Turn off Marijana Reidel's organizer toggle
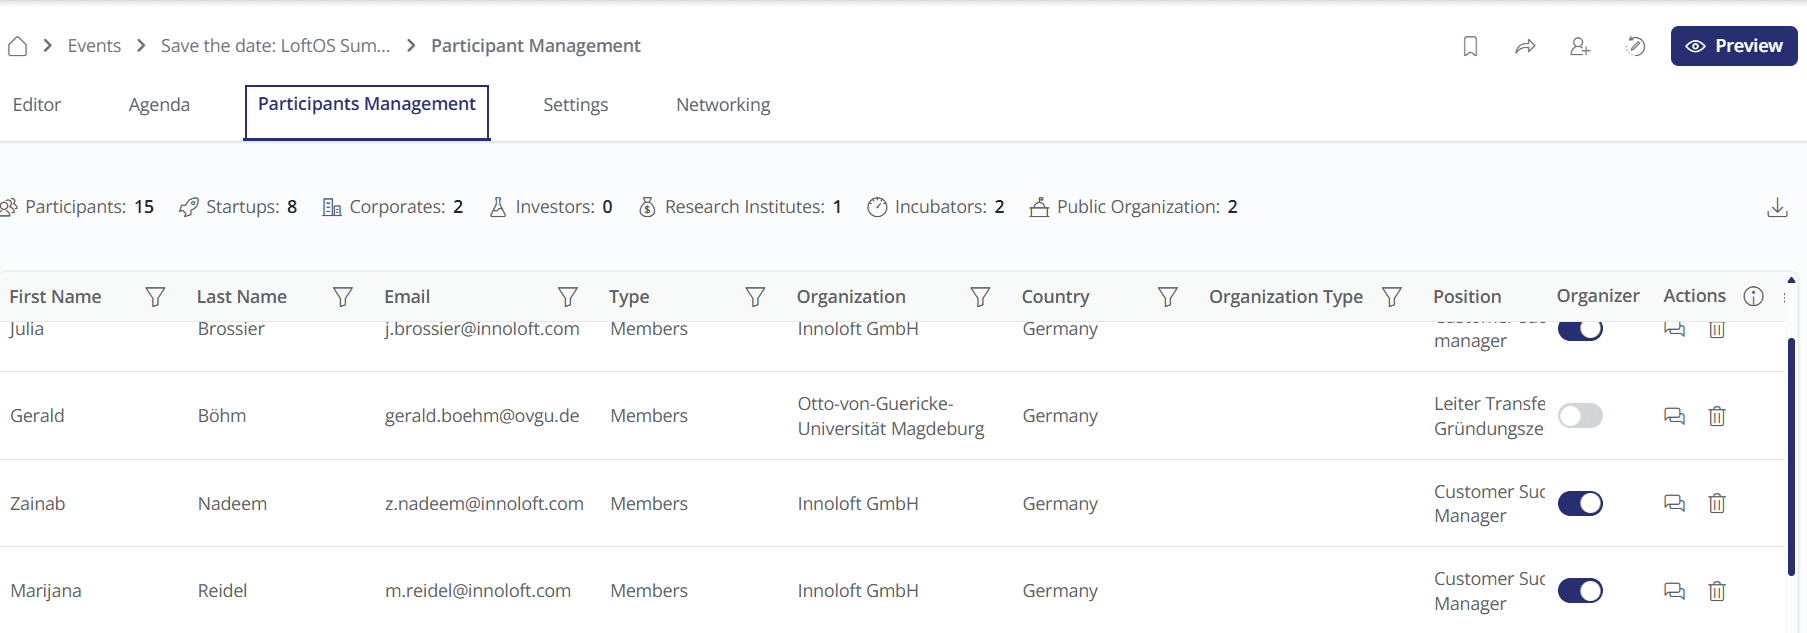The width and height of the screenshot is (1807, 633). point(1580,591)
